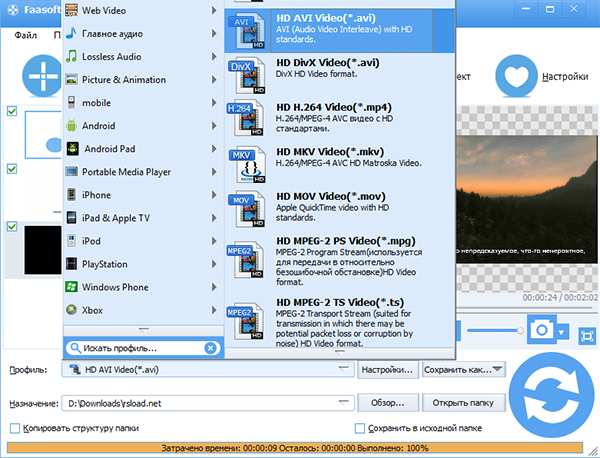Click the Web Video category icon
Image resolution: width=600 pixels, height=458 pixels.
[72, 10]
